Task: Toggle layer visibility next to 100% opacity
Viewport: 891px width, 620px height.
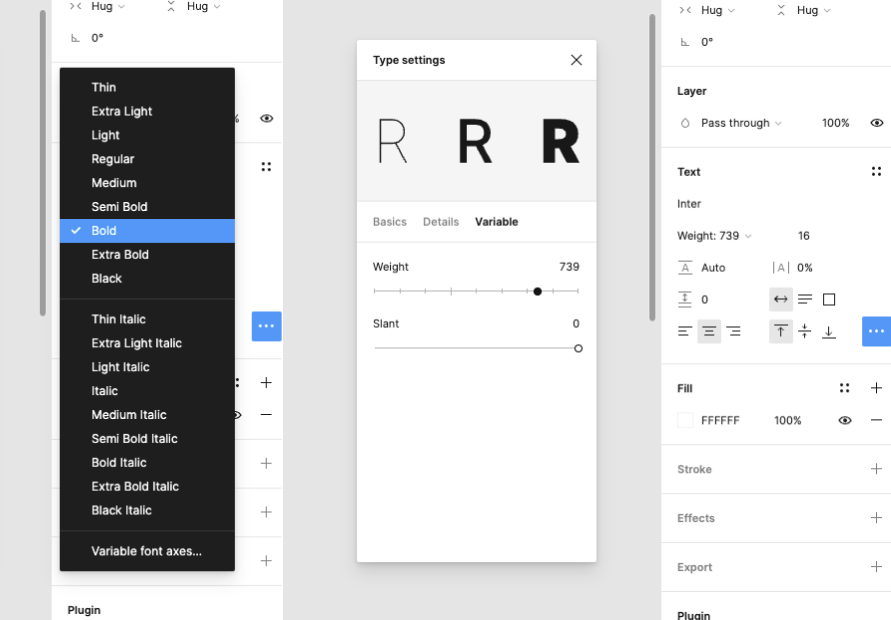Action: (876, 123)
